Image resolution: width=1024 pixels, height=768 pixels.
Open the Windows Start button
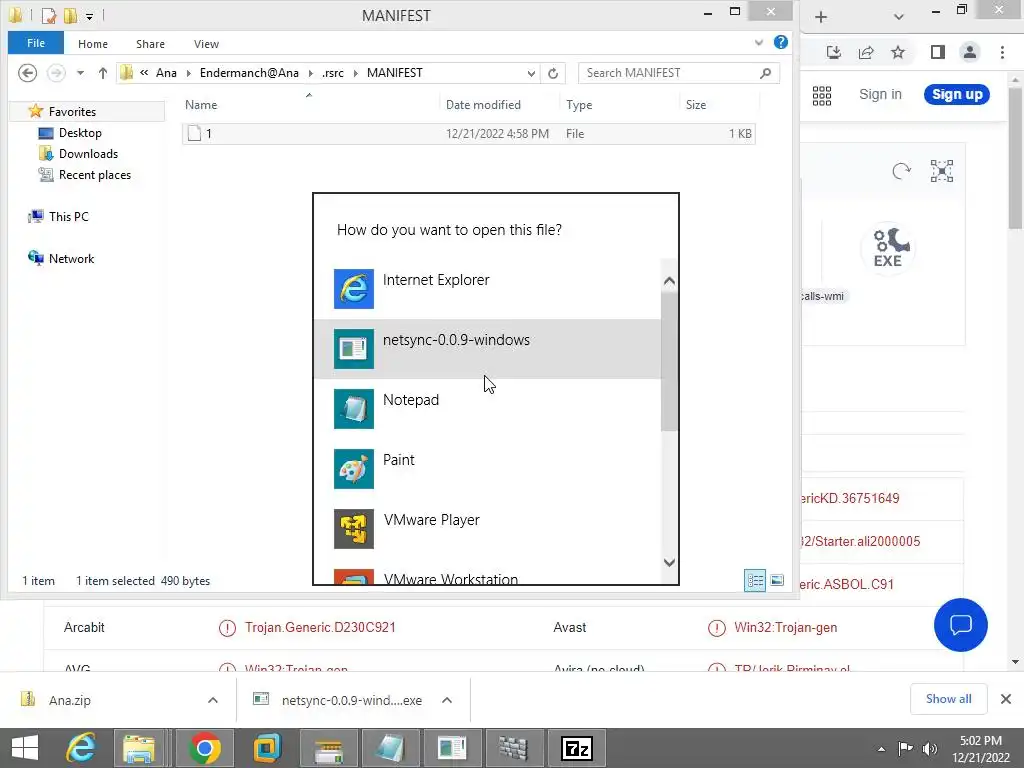(x=25, y=748)
